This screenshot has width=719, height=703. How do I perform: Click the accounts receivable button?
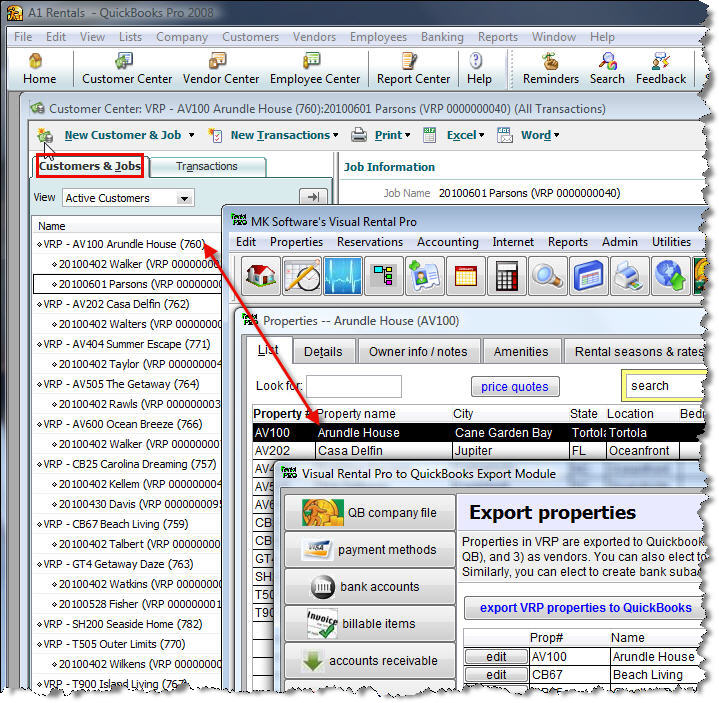tap(370, 661)
